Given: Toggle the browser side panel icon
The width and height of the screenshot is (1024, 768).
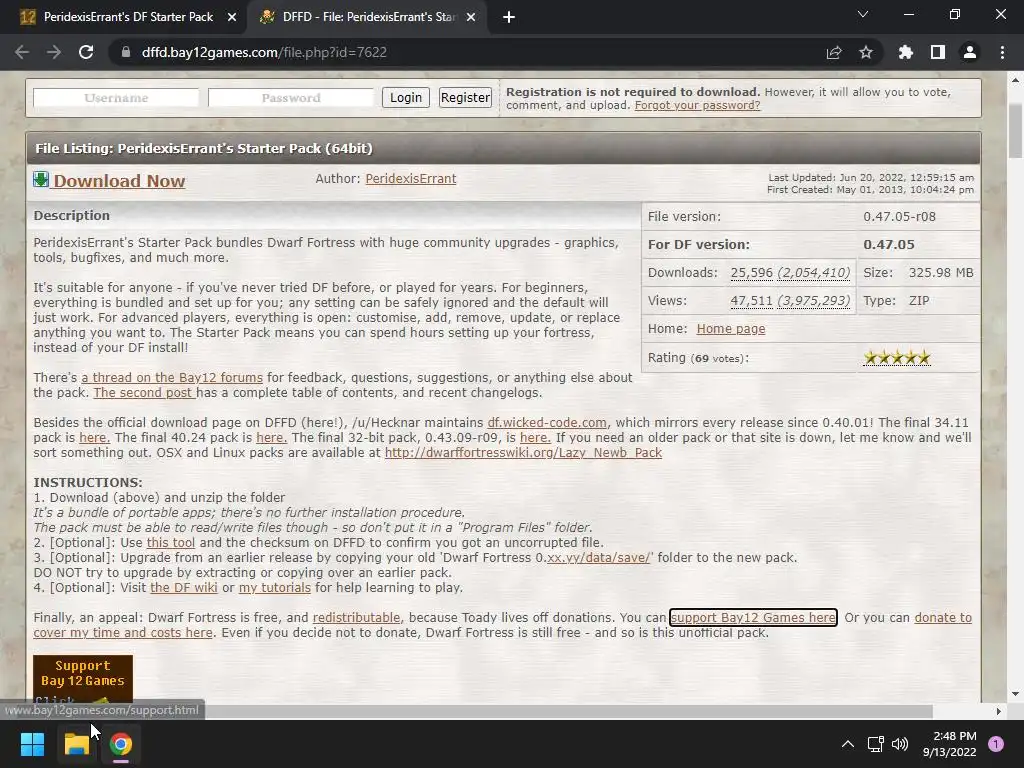Looking at the screenshot, I should click(x=938, y=52).
